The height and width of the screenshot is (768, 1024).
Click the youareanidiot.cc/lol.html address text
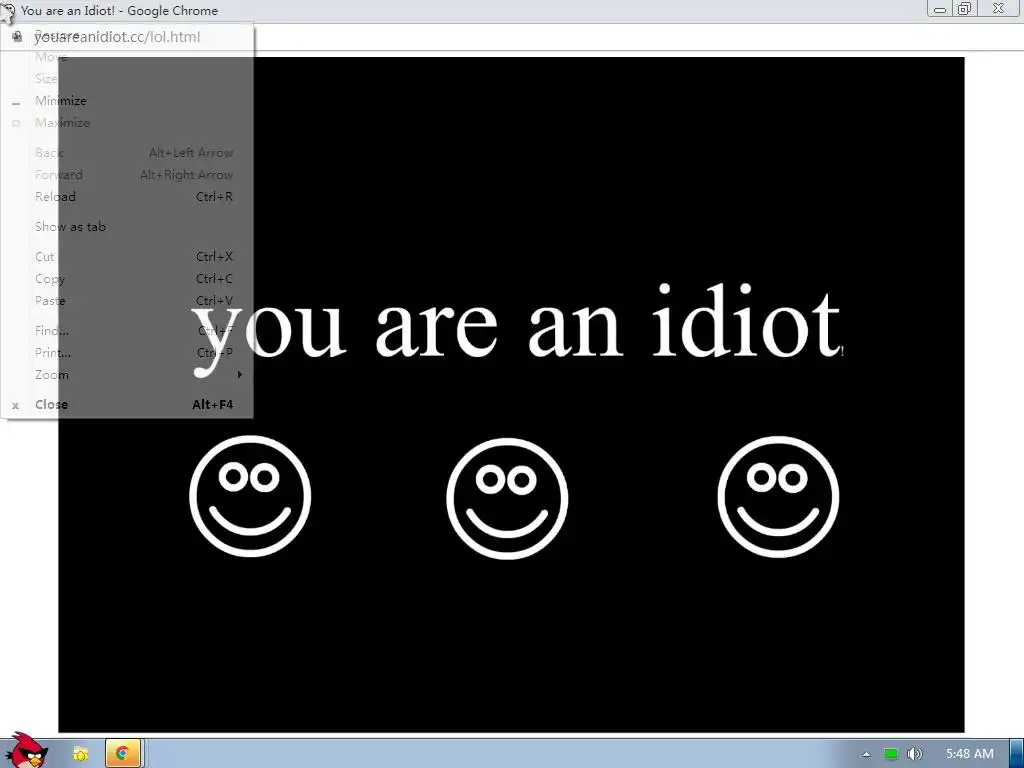(x=118, y=37)
